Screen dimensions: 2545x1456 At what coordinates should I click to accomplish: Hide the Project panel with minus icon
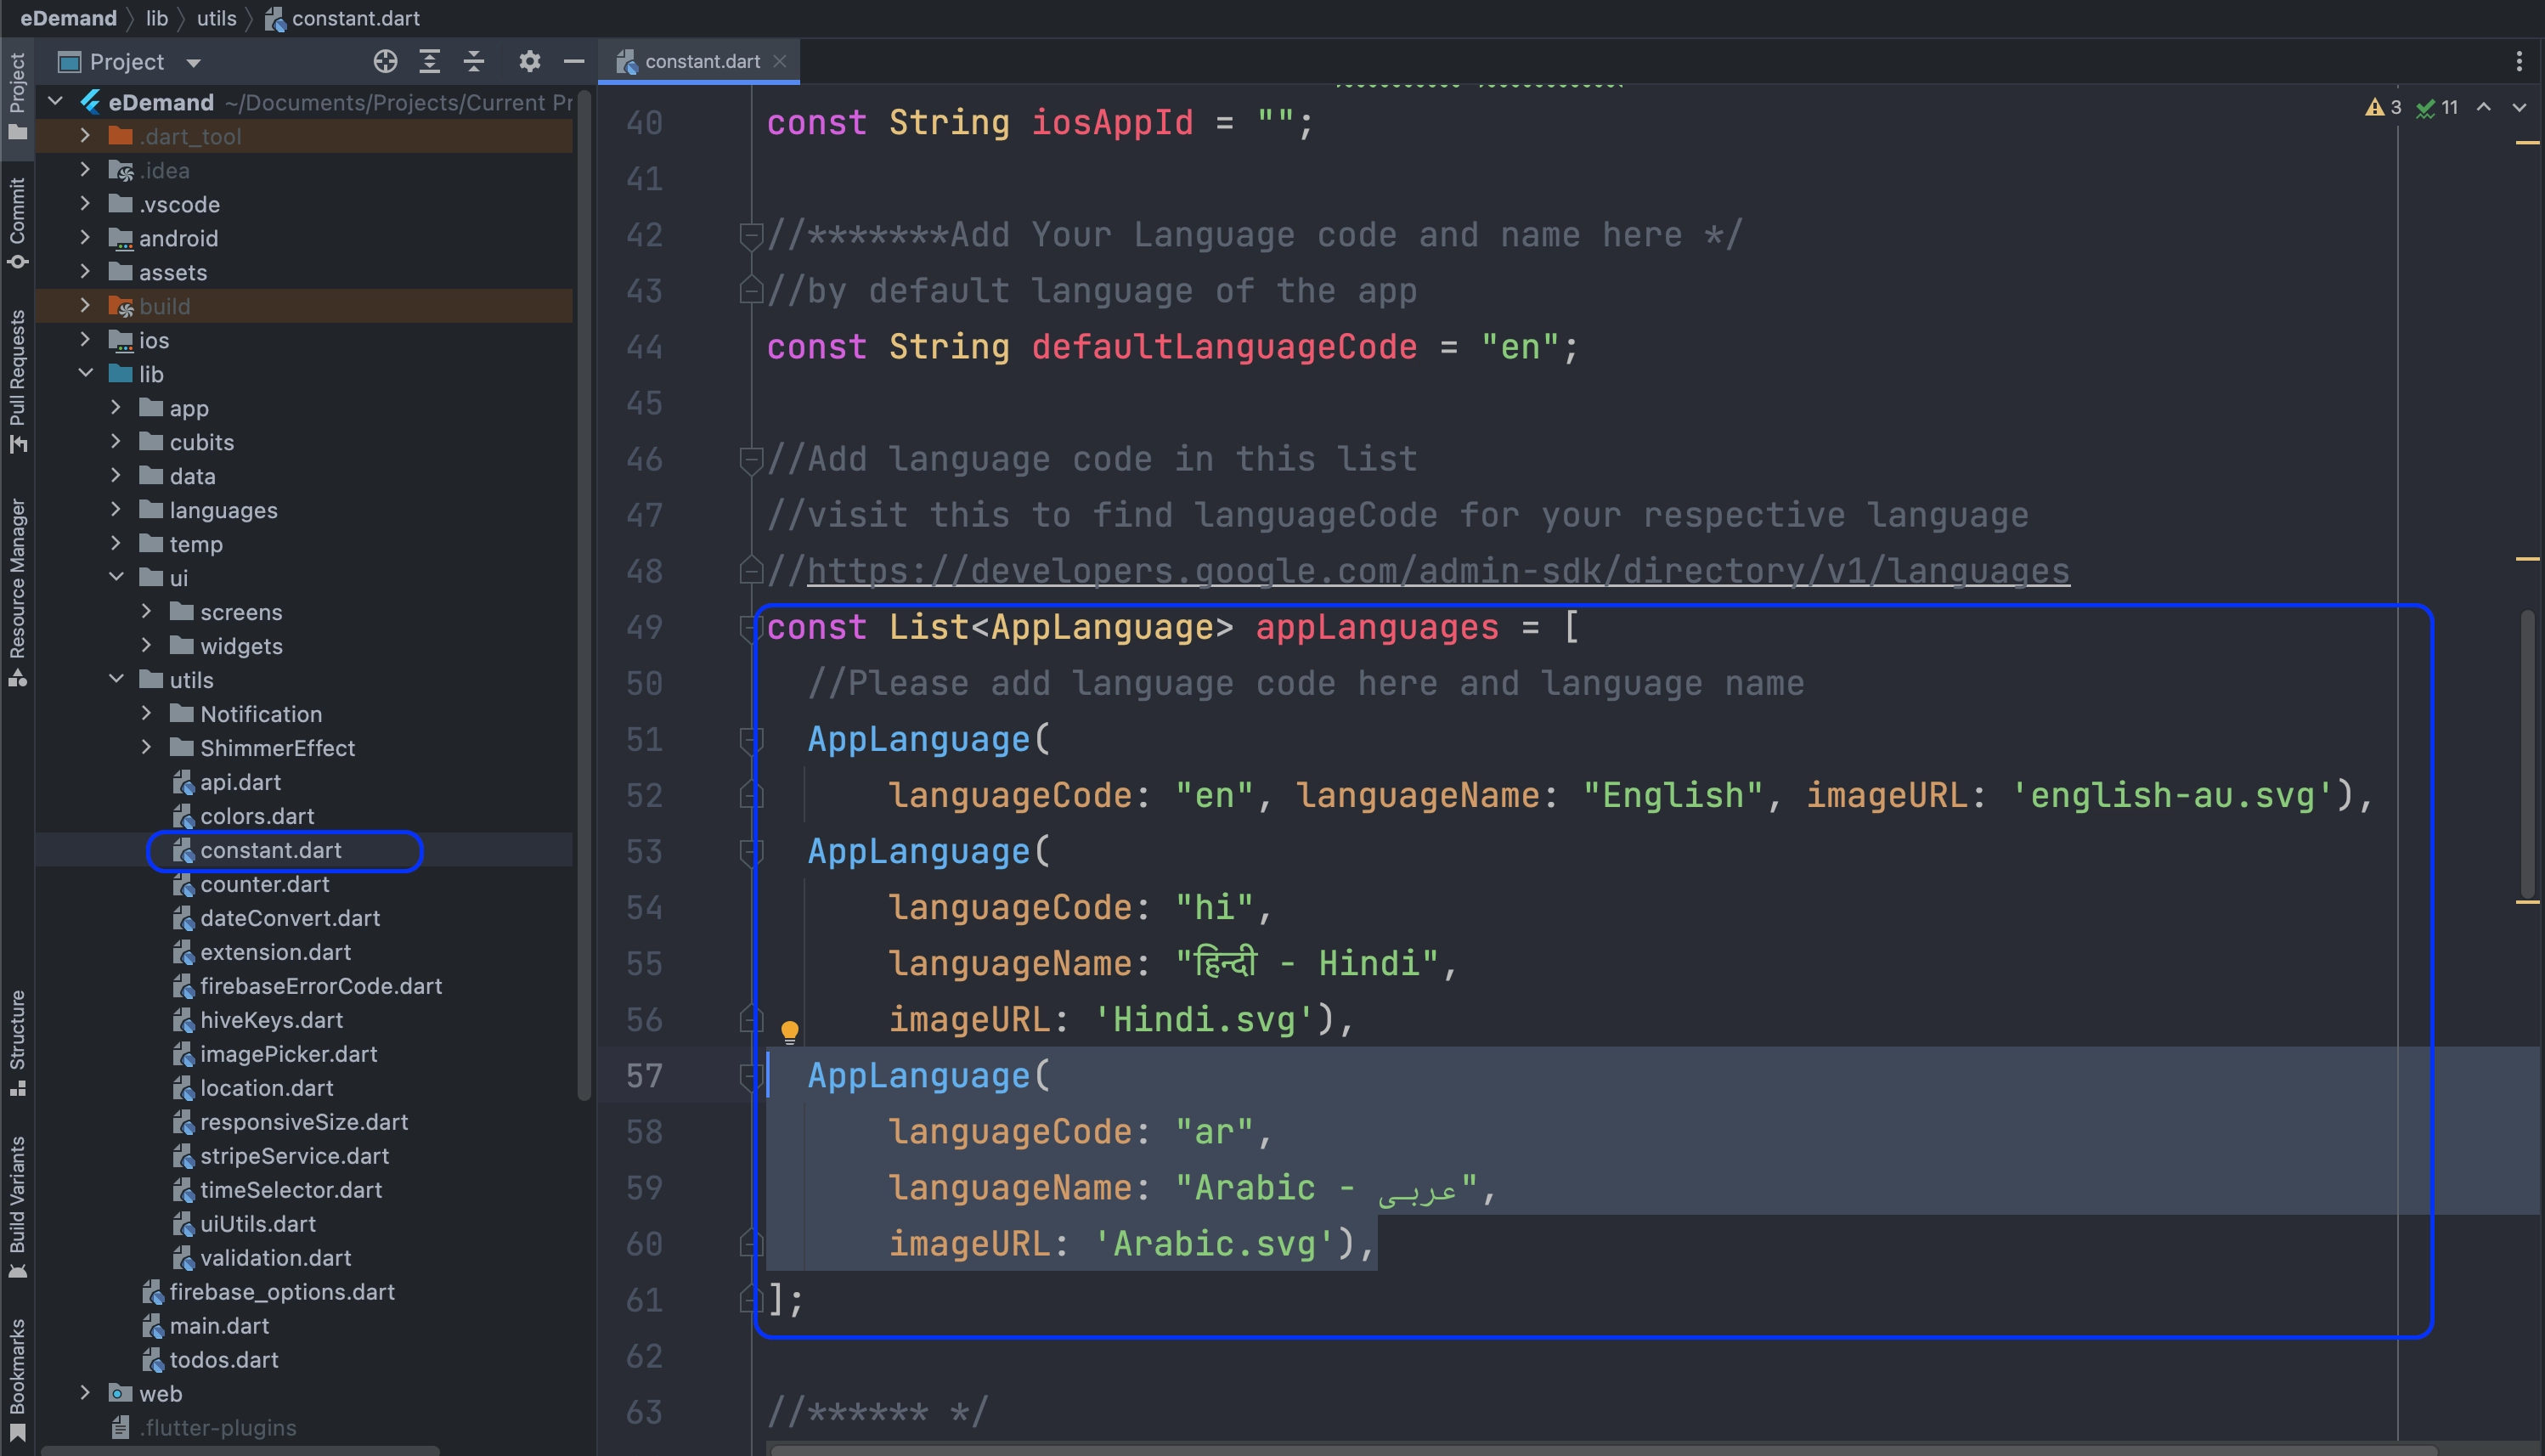pos(574,62)
